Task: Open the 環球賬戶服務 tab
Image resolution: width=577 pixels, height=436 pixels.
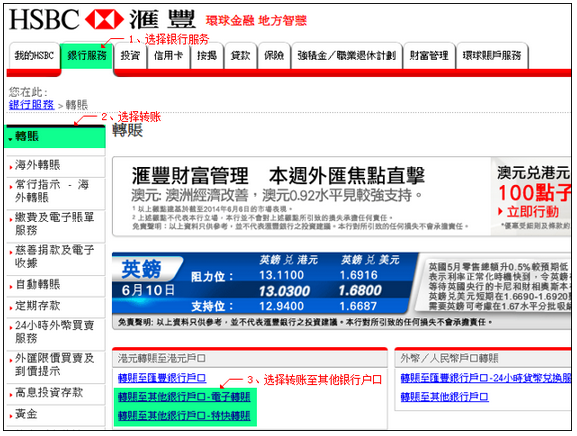Action: click(x=492, y=56)
